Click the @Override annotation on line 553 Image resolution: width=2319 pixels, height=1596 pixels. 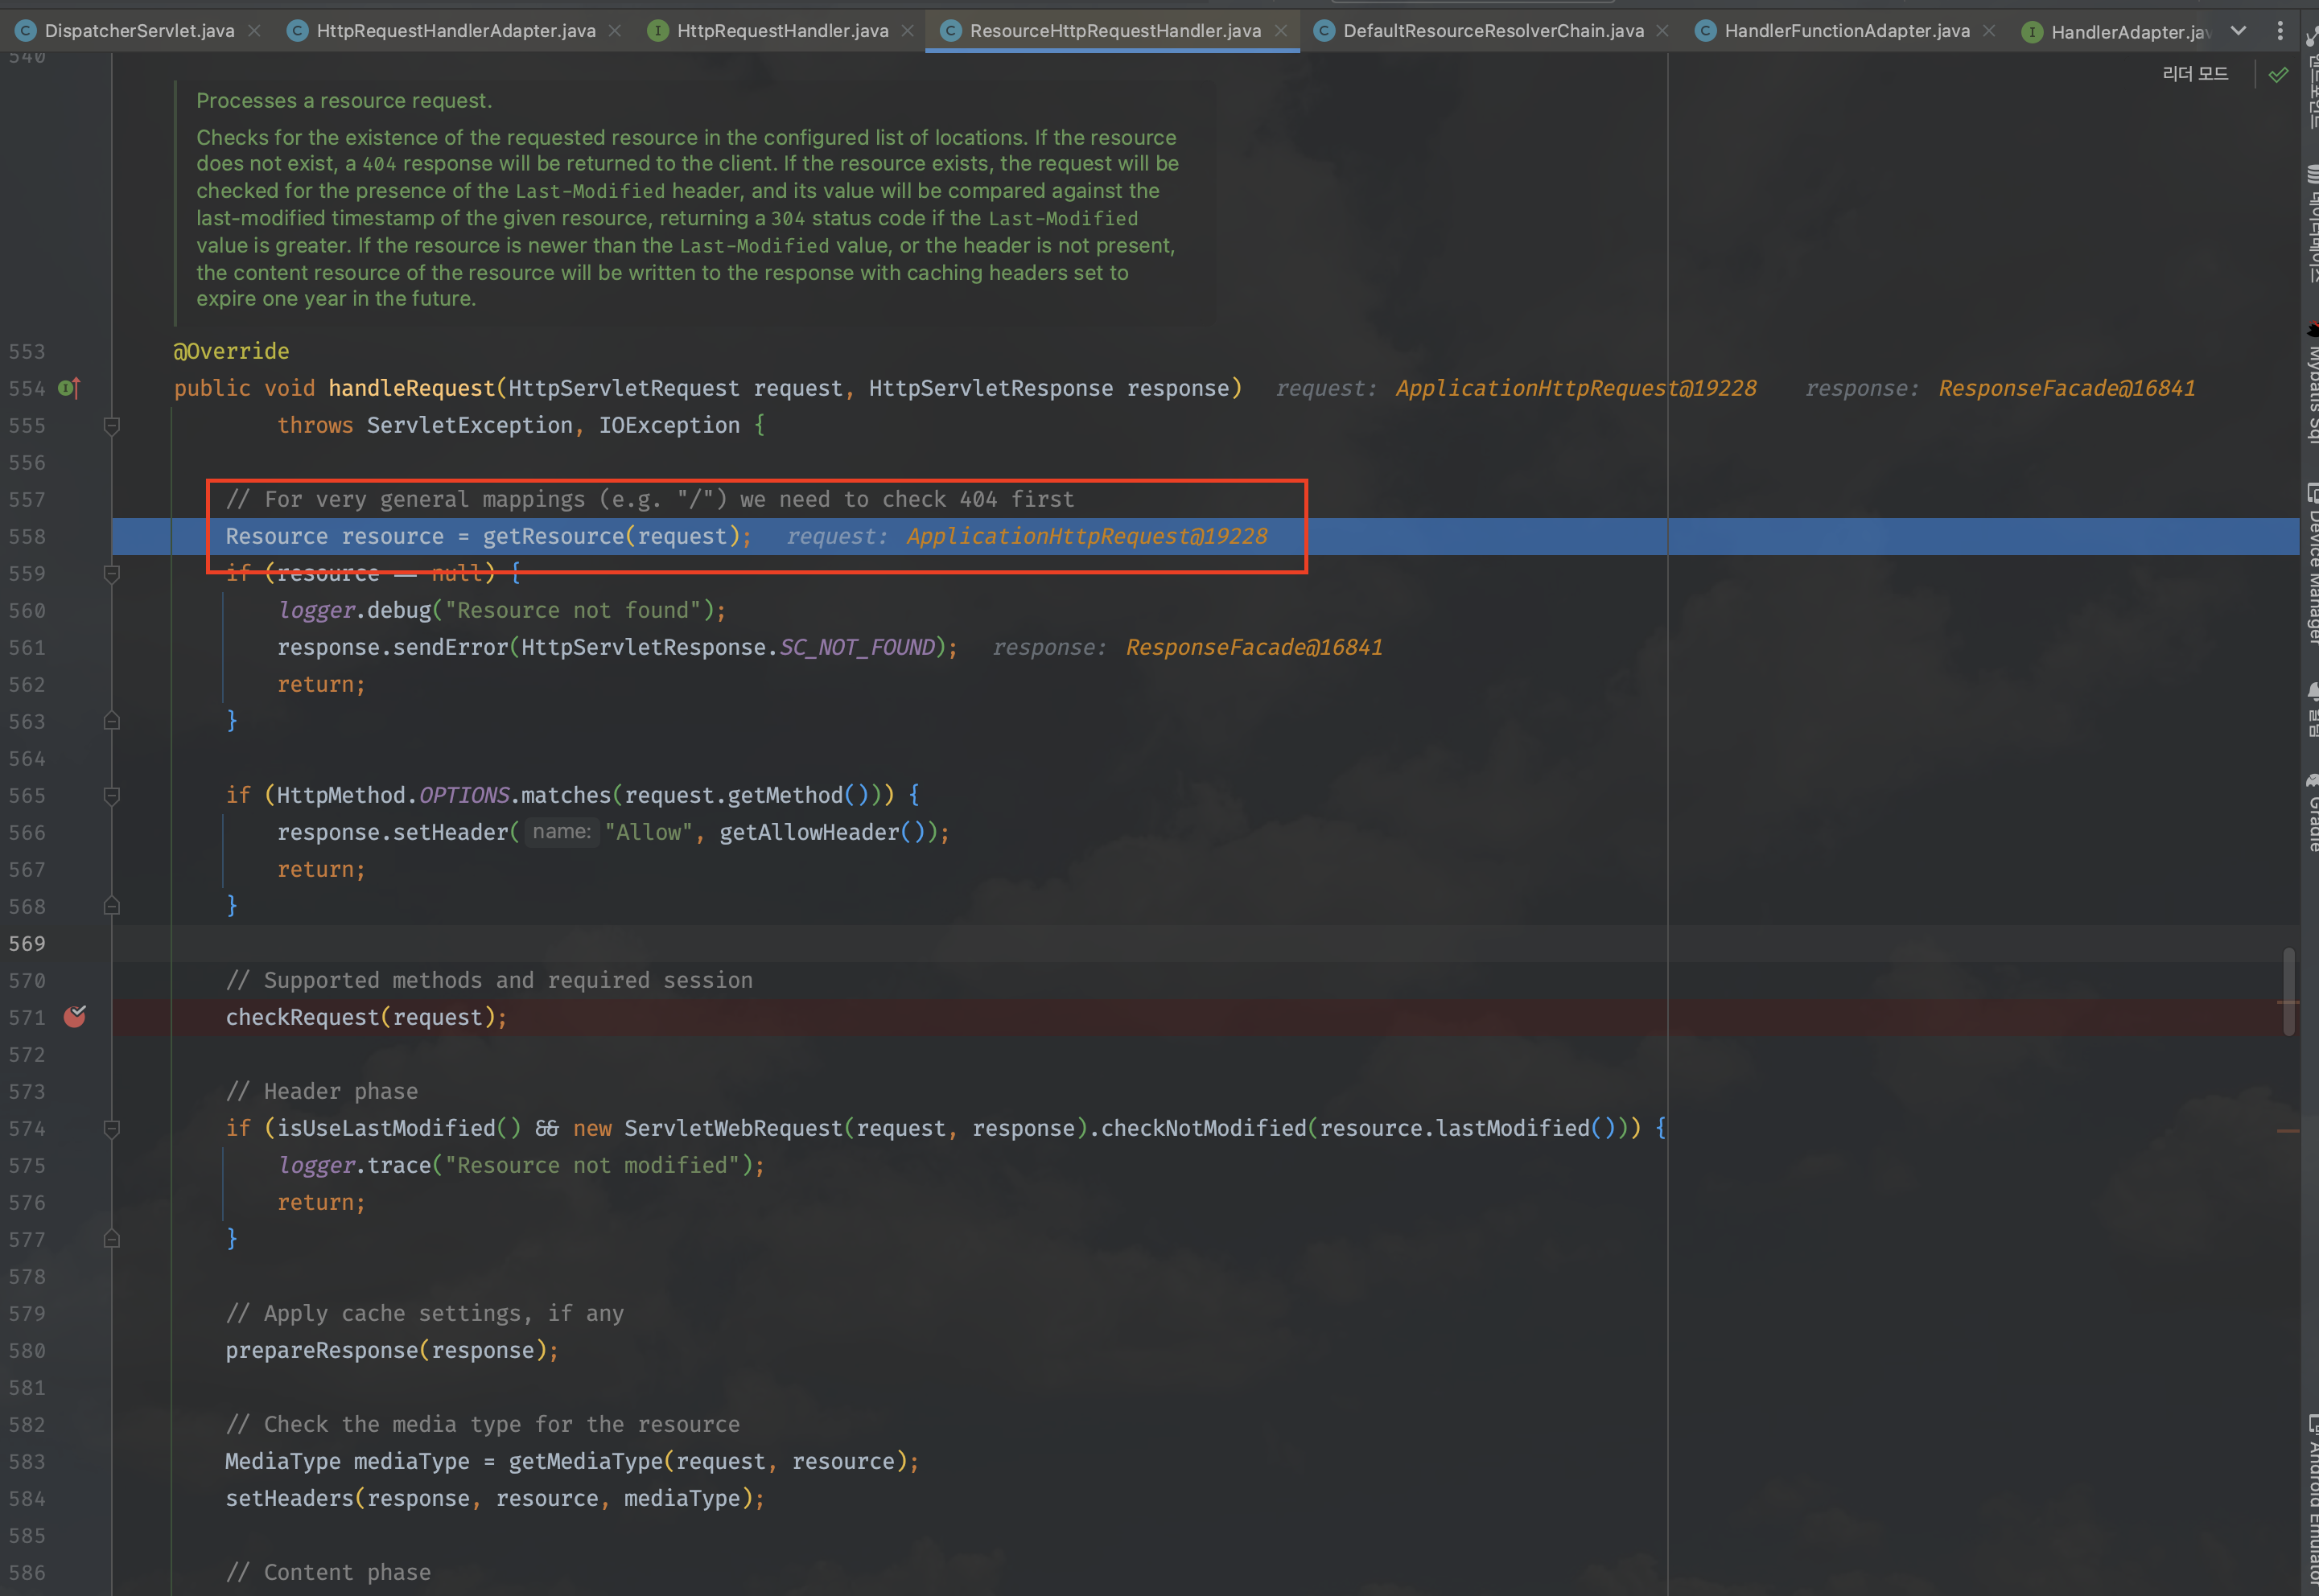231,351
